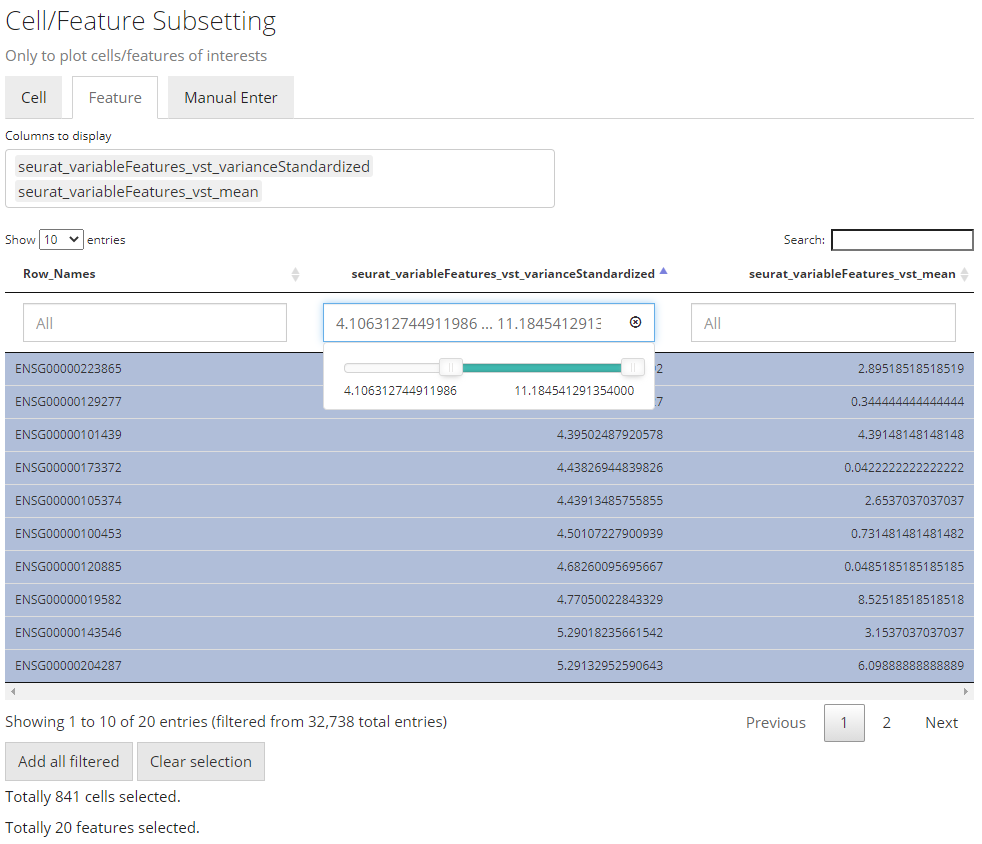Click the Add all filtered button

point(69,762)
